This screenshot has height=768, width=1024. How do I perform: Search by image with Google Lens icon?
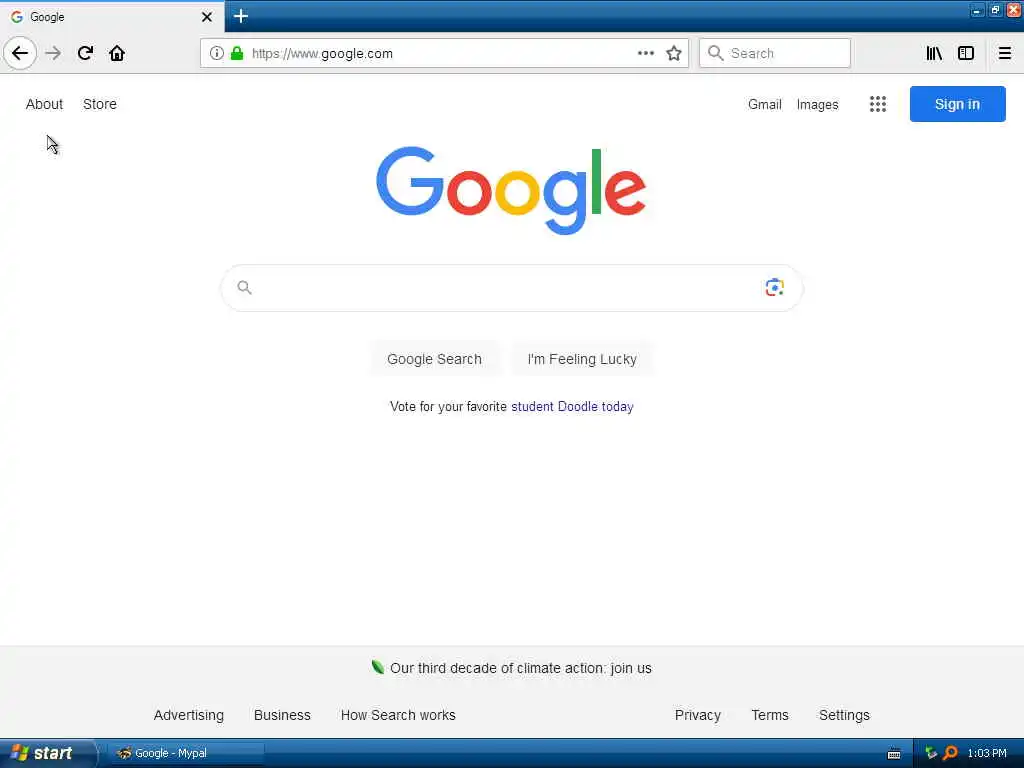pyautogui.click(x=774, y=287)
